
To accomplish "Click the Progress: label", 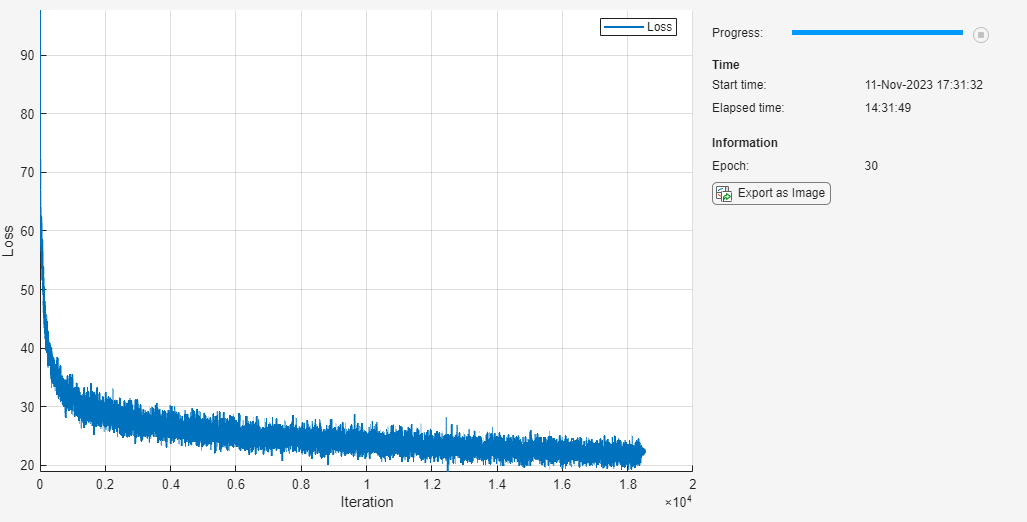I will [738, 33].
